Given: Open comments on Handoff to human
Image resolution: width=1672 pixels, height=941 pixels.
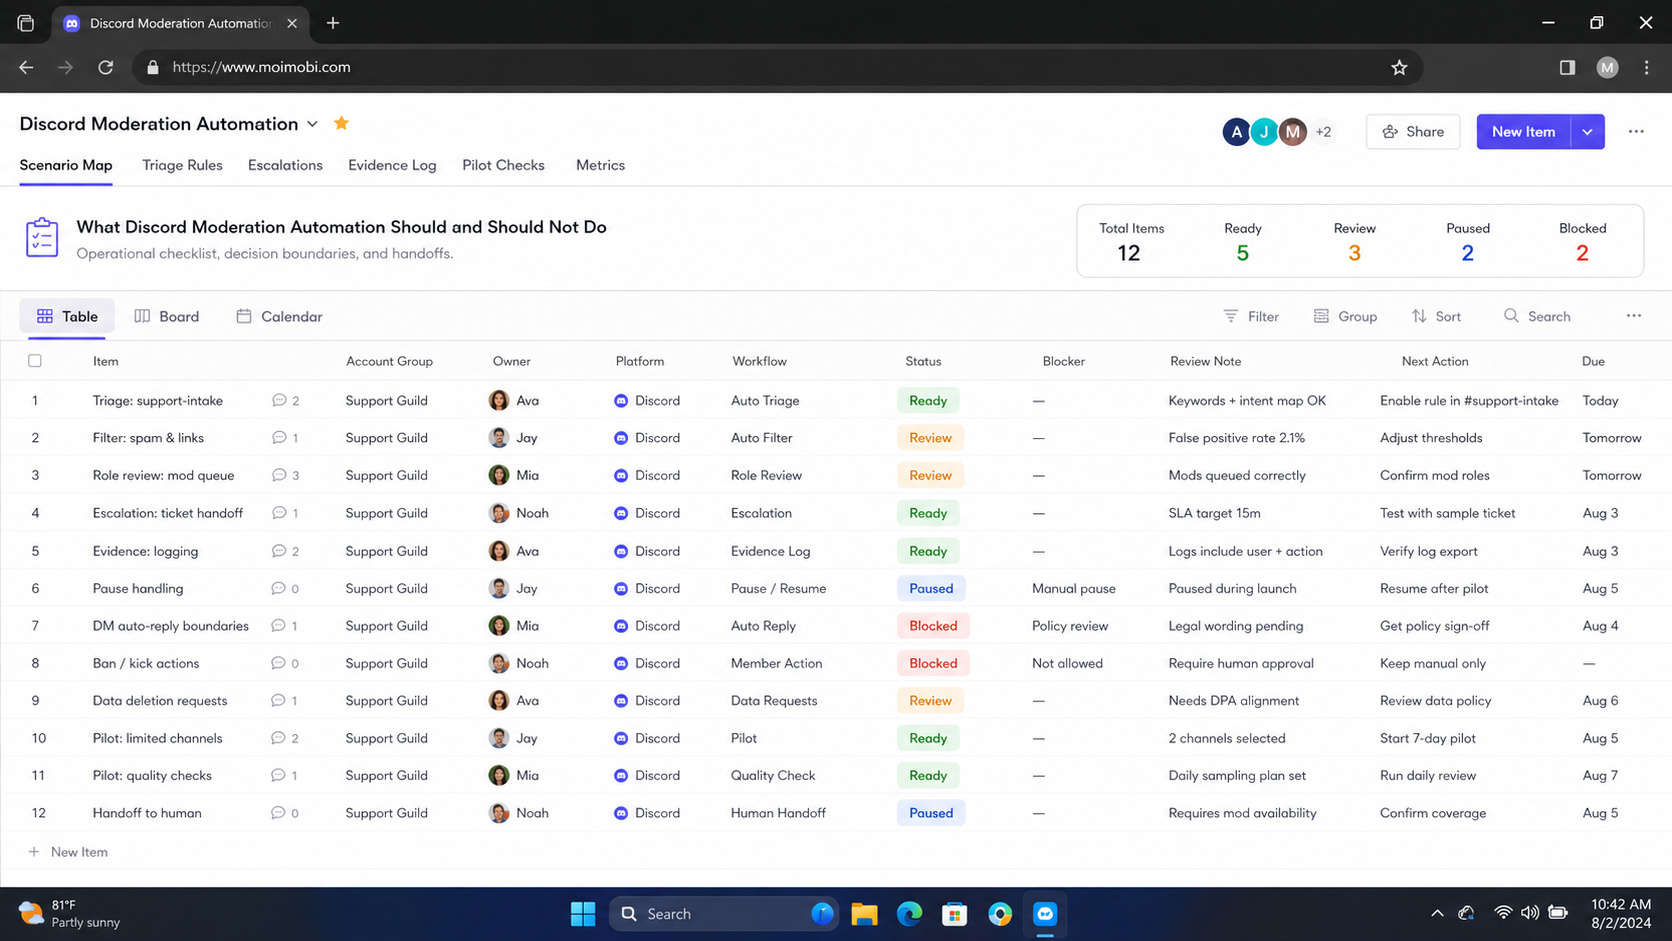Looking at the screenshot, I should [x=285, y=813].
